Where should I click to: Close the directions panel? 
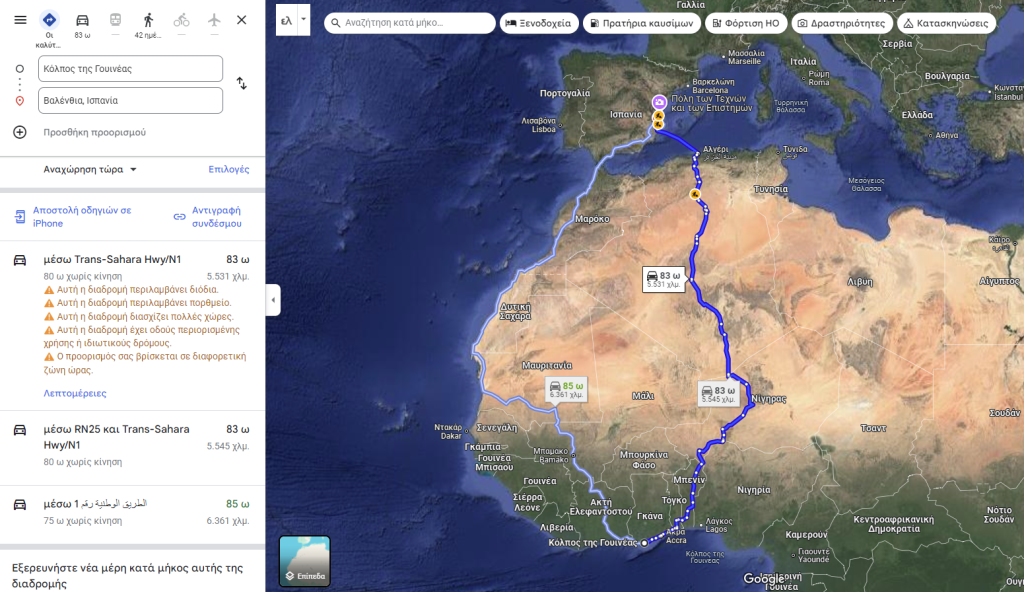pos(242,20)
